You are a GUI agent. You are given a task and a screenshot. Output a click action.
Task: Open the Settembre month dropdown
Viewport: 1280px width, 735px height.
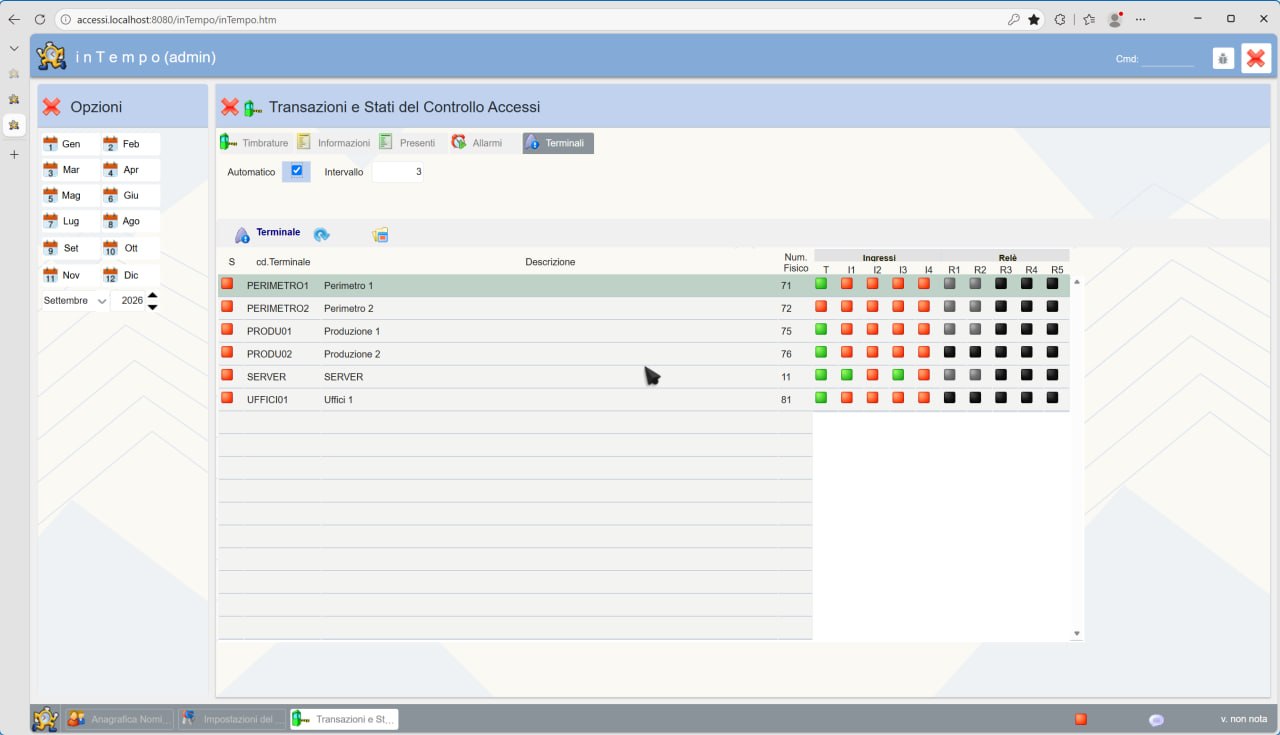pos(75,301)
